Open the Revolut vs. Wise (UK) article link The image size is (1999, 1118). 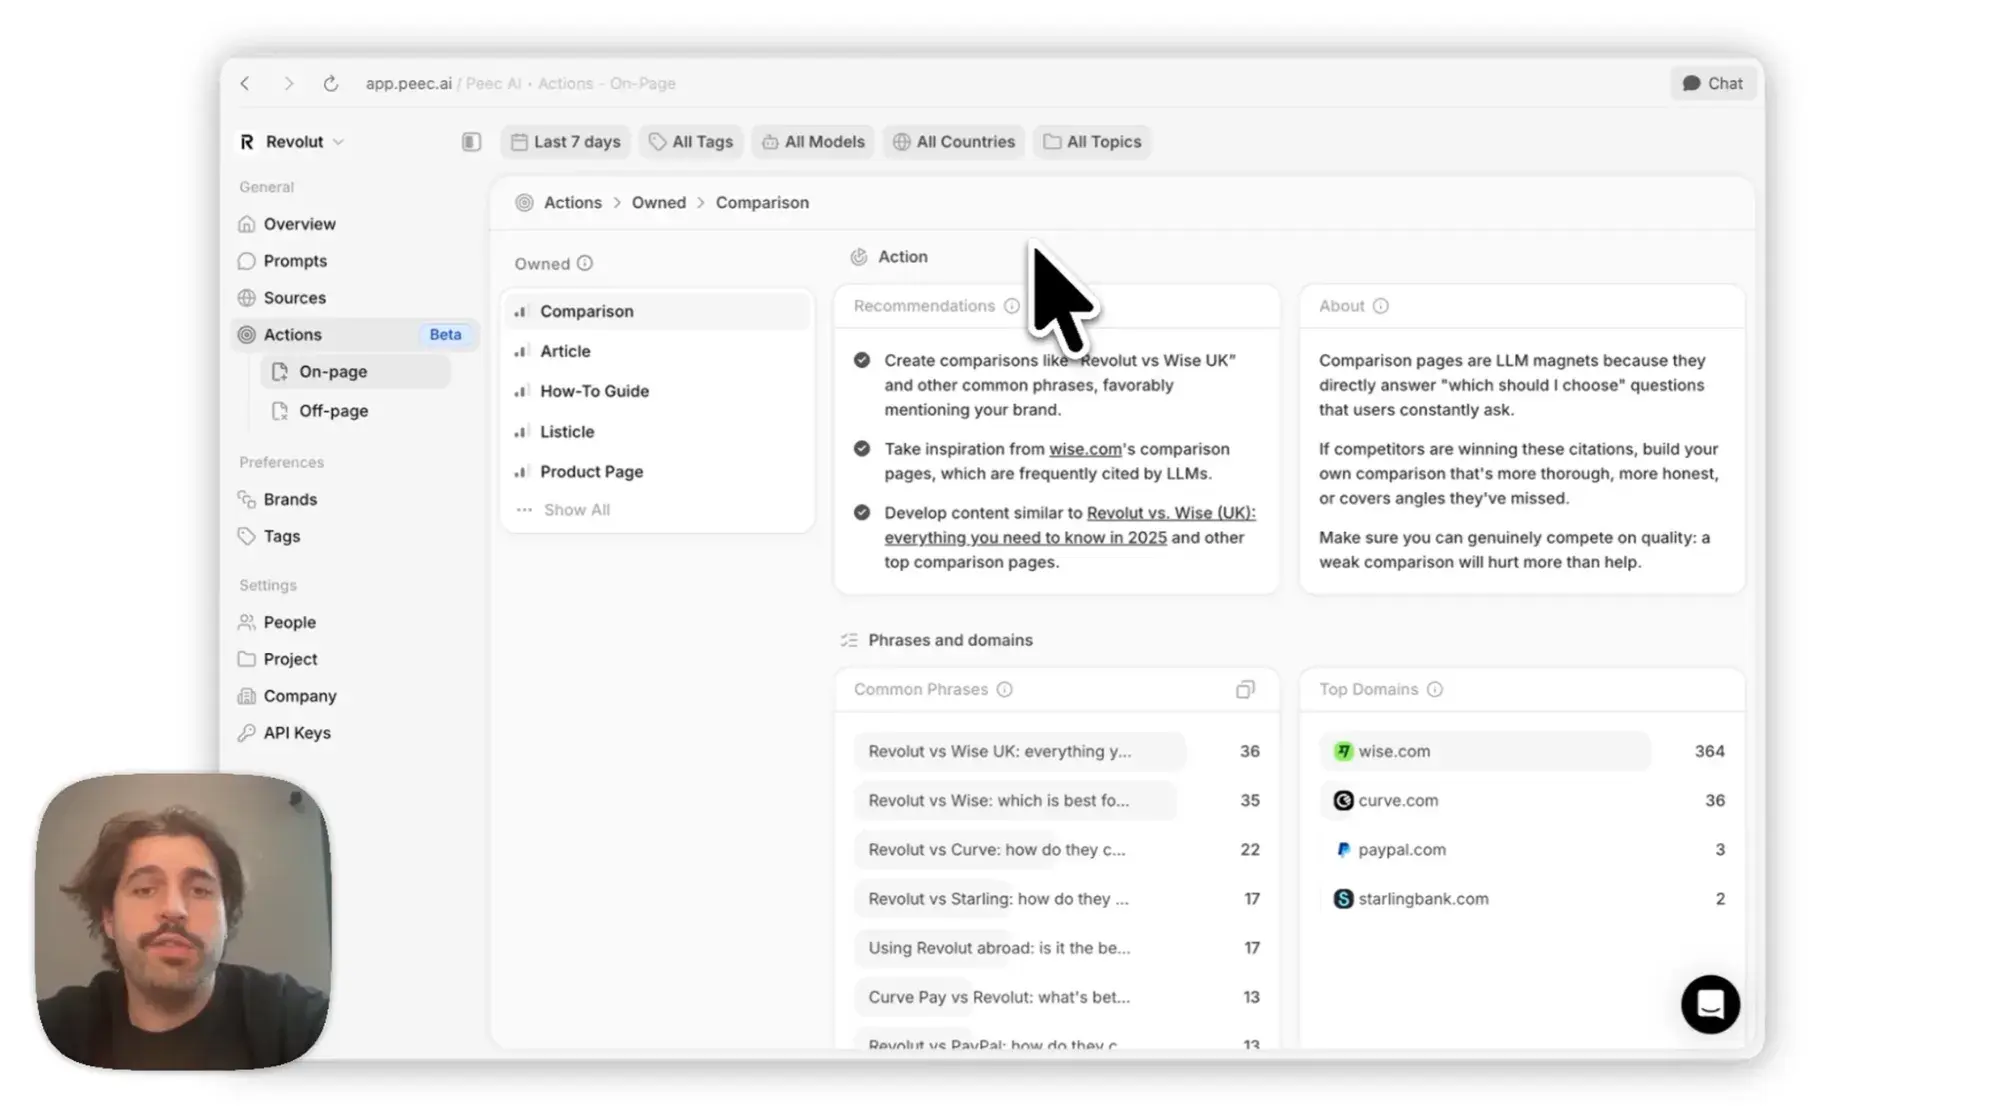[x=1070, y=525]
